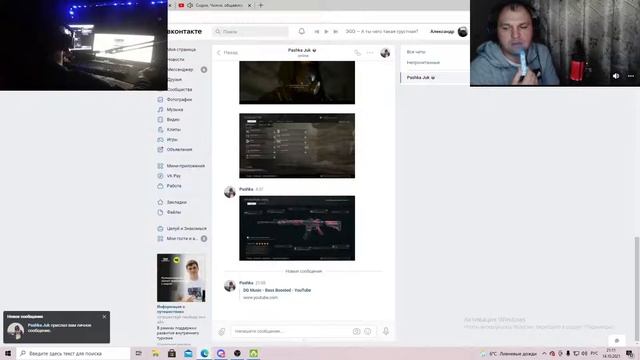Close the active browser tab
The width and height of the screenshot is (640, 360).
pyautogui.click(x=249, y=5)
